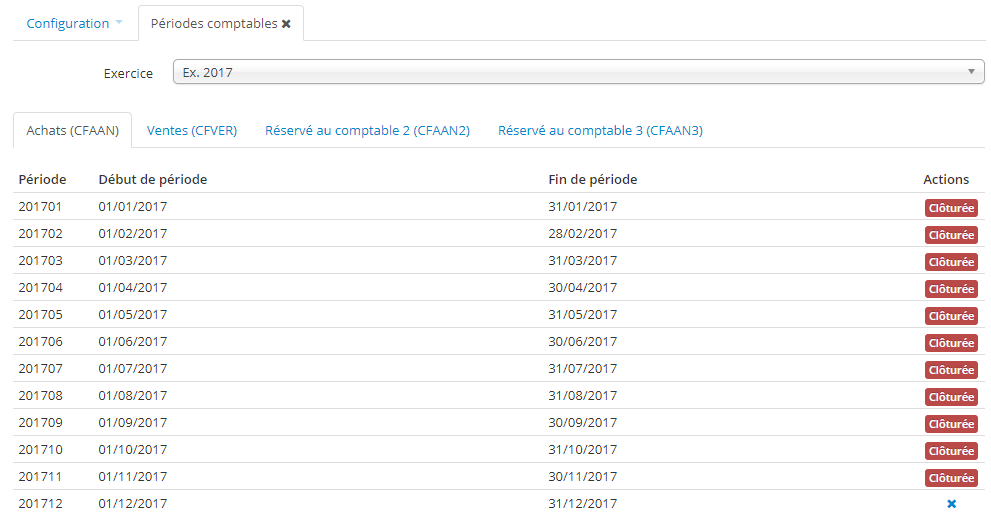Click start date 01/11/2017
The height and width of the screenshot is (520, 991).
(x=133, y=476)
